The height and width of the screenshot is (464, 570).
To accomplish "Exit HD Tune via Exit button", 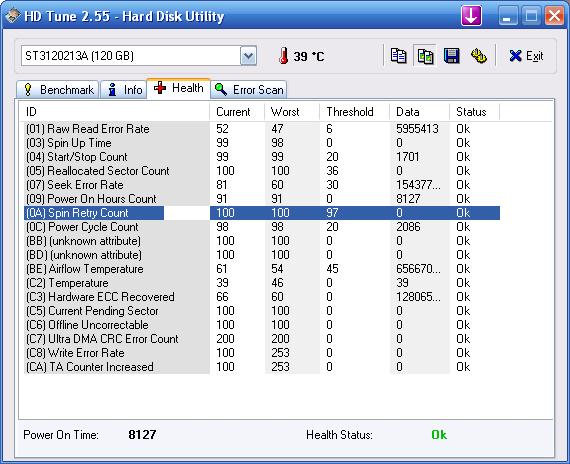I will (x=526, y=56).
